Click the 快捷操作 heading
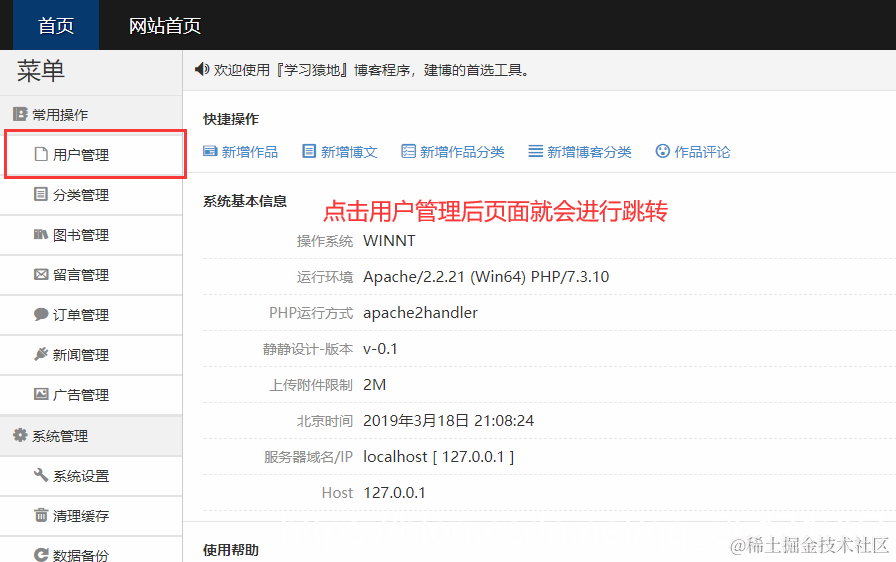Screen dimensions: 896x562 (231, 119)
